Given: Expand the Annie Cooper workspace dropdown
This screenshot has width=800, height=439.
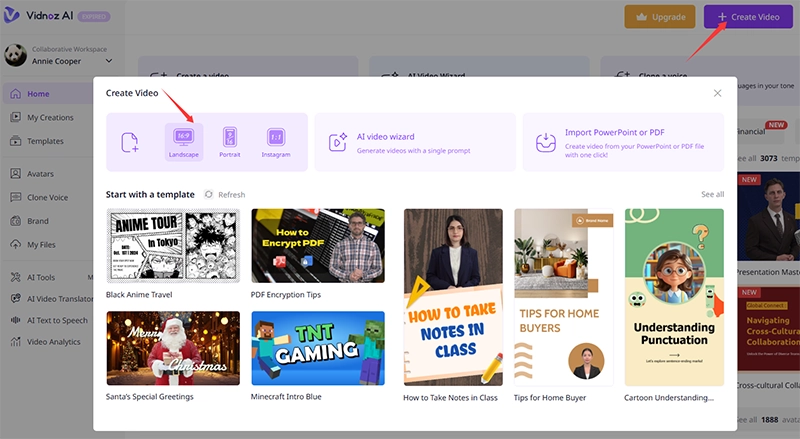Looking at the screenshot, I should 109,61.
